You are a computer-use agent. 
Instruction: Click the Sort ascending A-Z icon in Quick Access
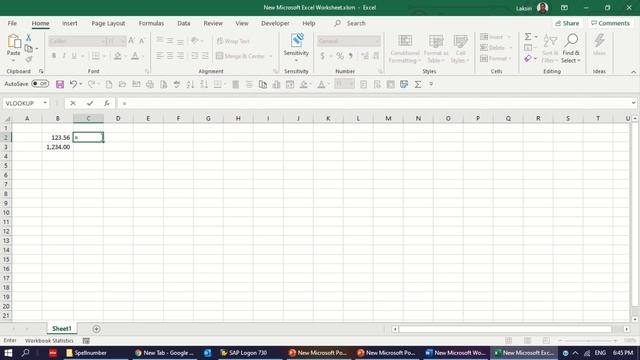point(190,84)
